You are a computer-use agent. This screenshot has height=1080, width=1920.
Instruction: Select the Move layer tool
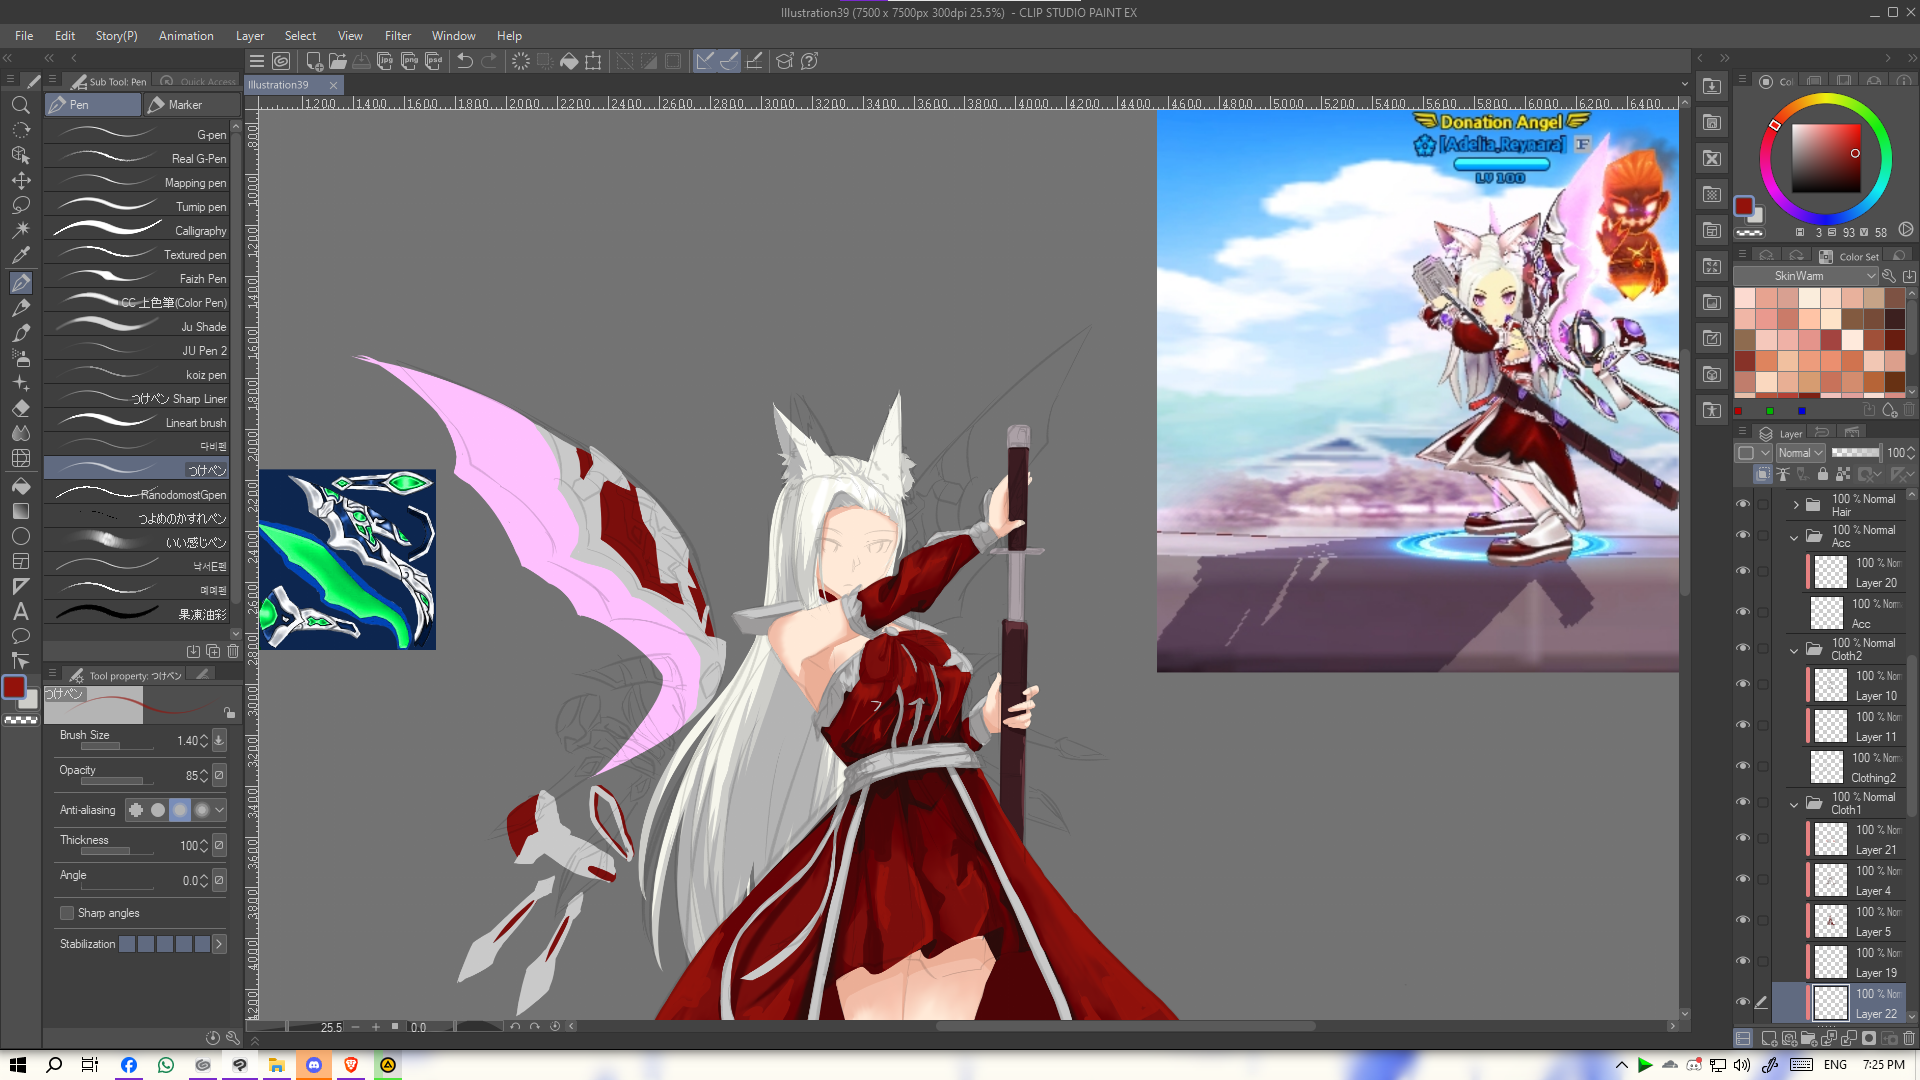coord(20,180)
